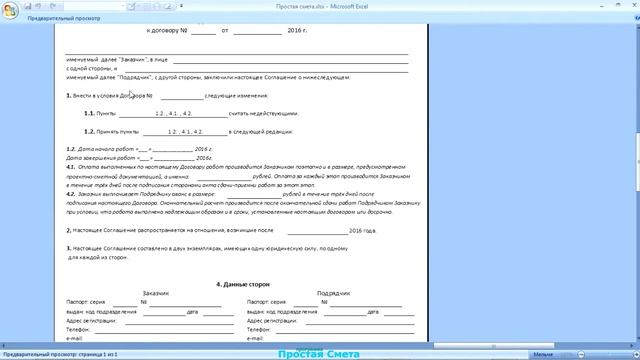Click status text 'страница 1 из 1'
640x360 pixels.
[x=98, y=355]
